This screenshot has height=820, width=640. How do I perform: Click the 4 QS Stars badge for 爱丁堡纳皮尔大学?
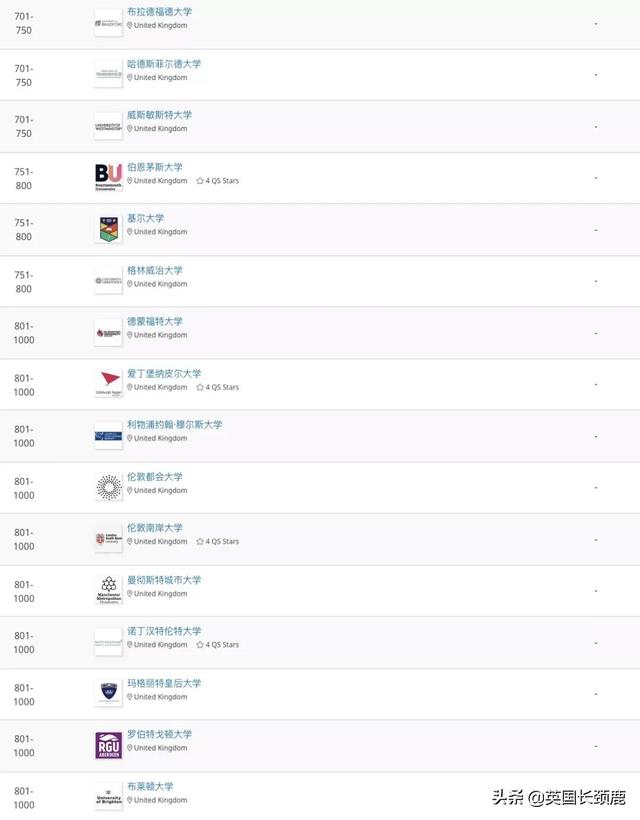(x=217, y=387)
